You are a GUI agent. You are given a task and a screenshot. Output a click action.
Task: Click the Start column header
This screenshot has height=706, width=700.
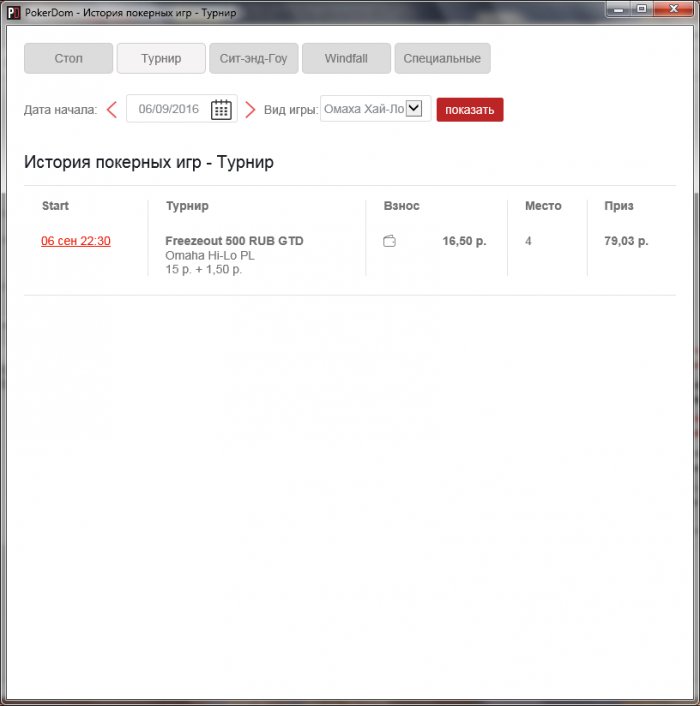pos(55,206)
